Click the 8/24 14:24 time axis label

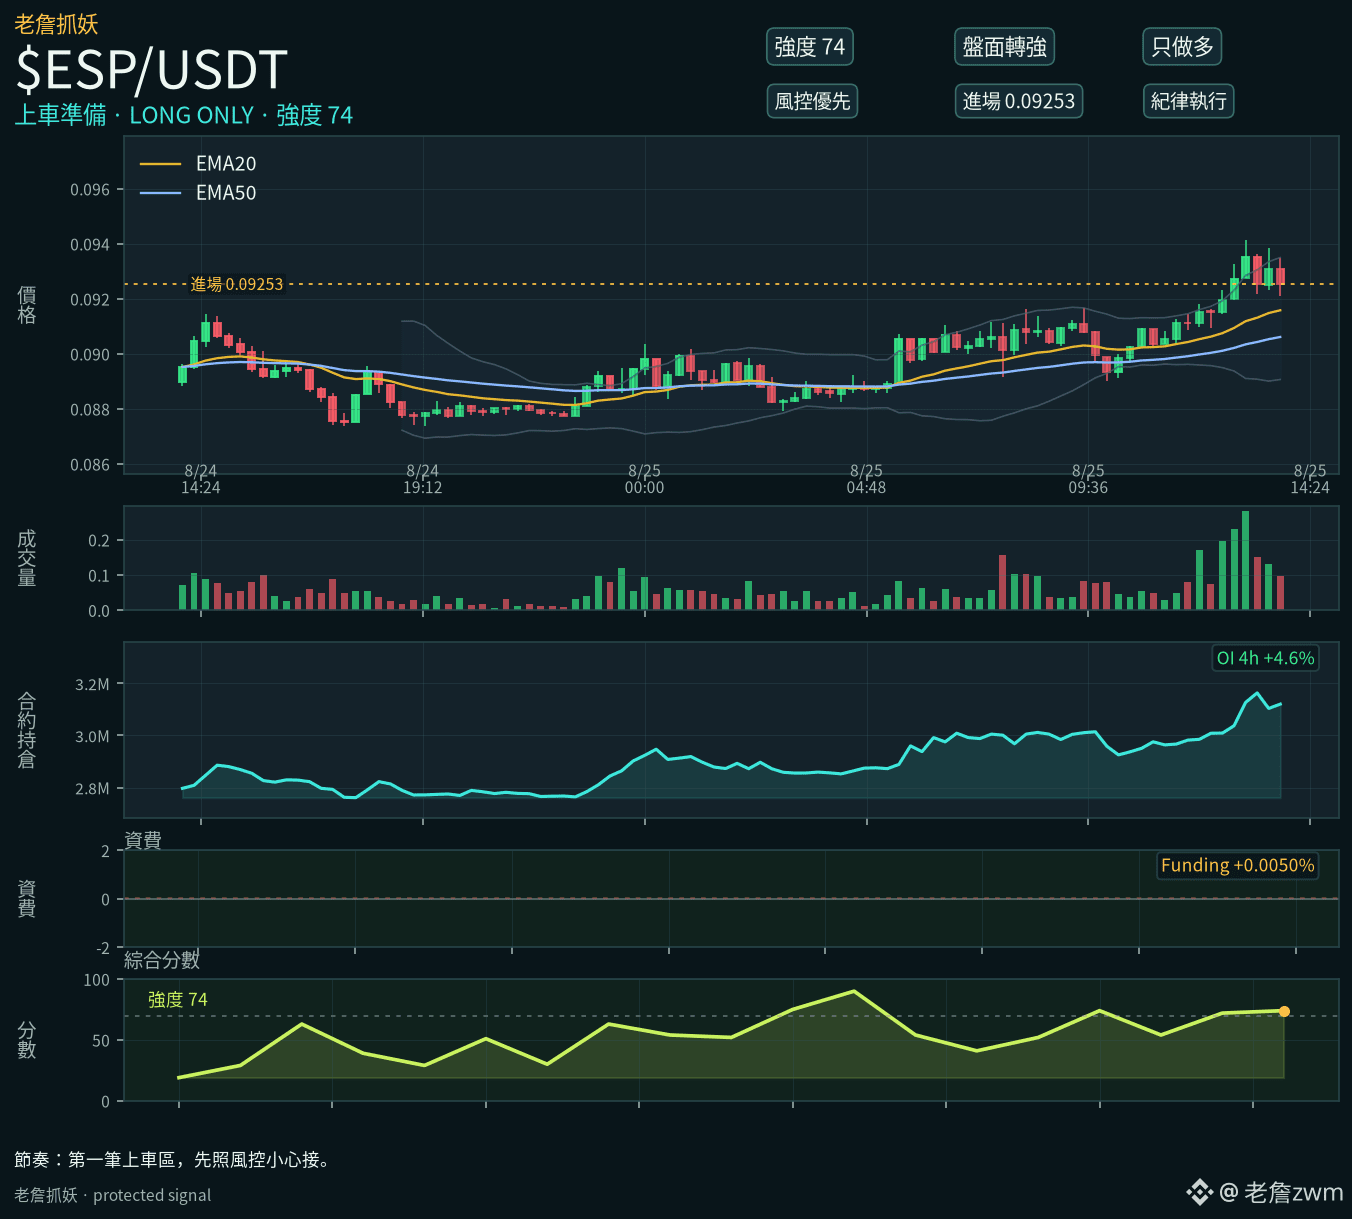tap(201, 479)
